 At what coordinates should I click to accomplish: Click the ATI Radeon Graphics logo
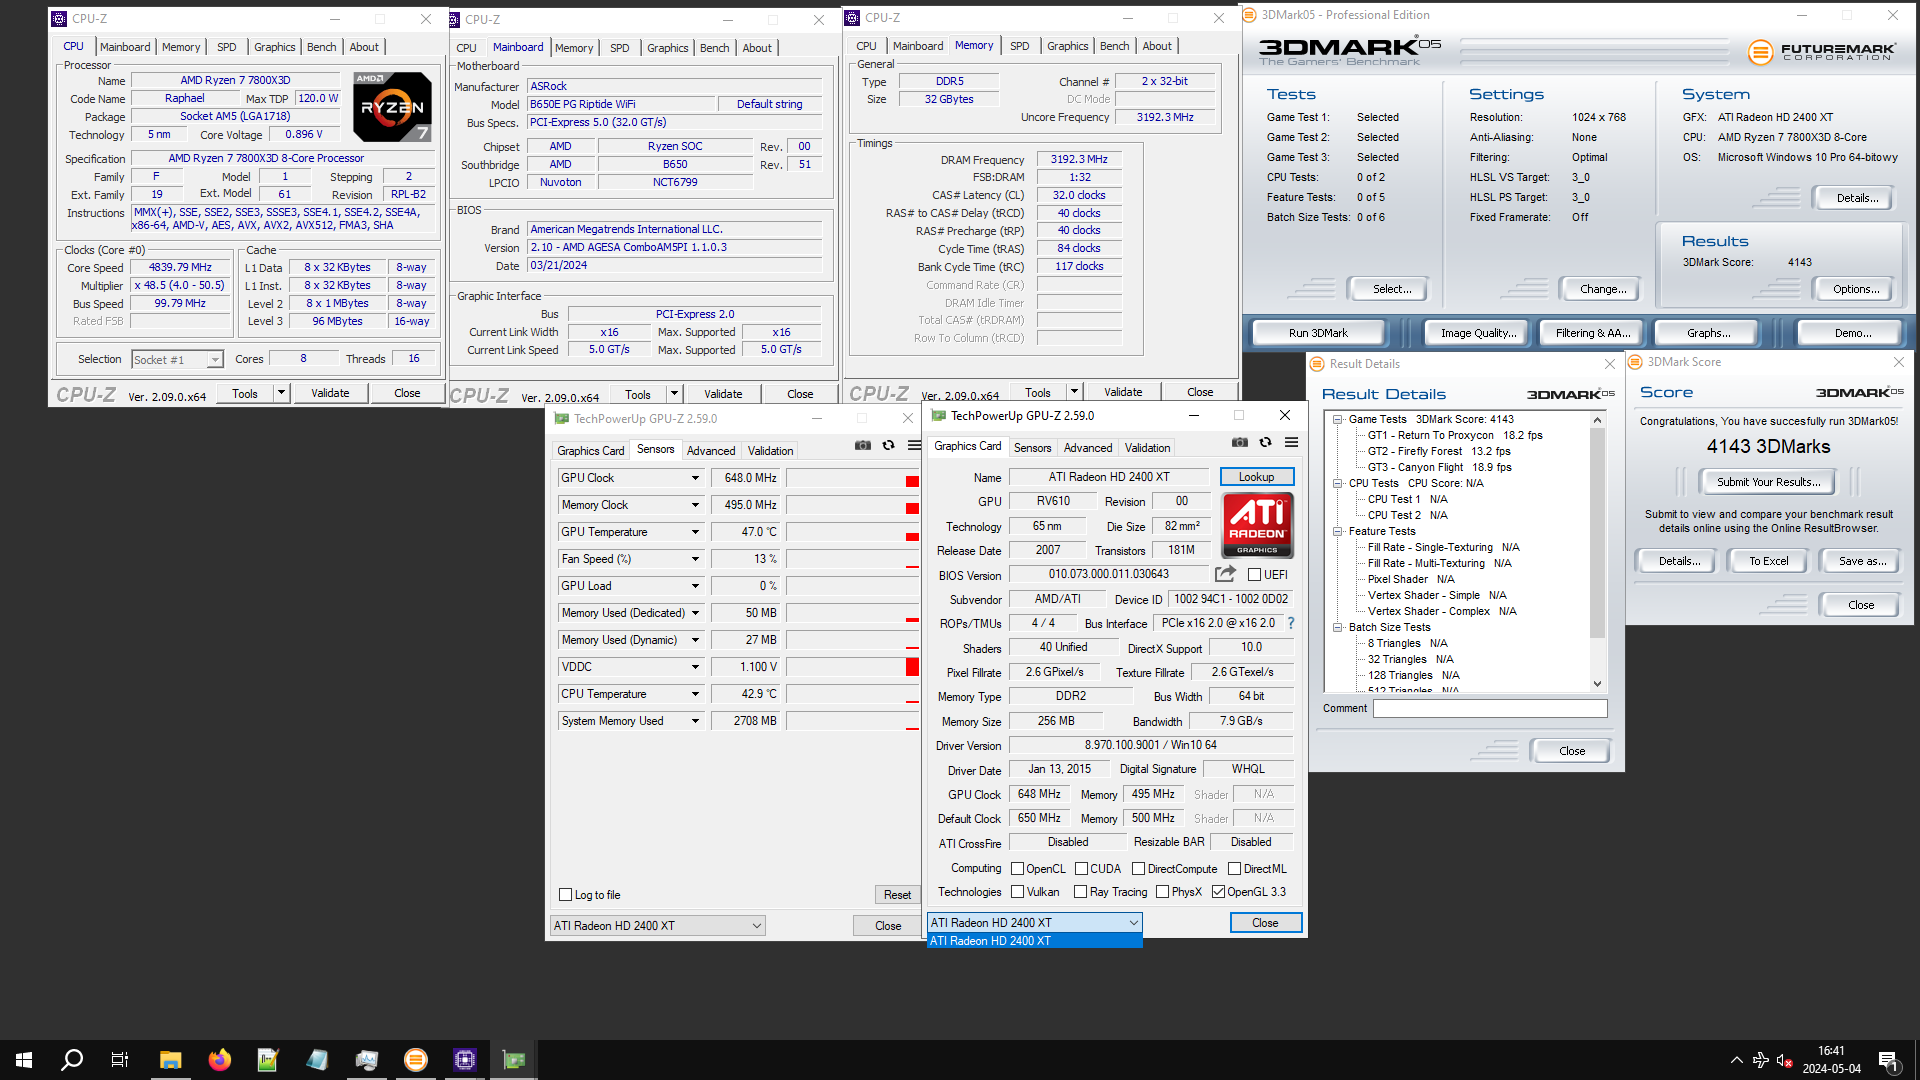[x=1258, y=525]
